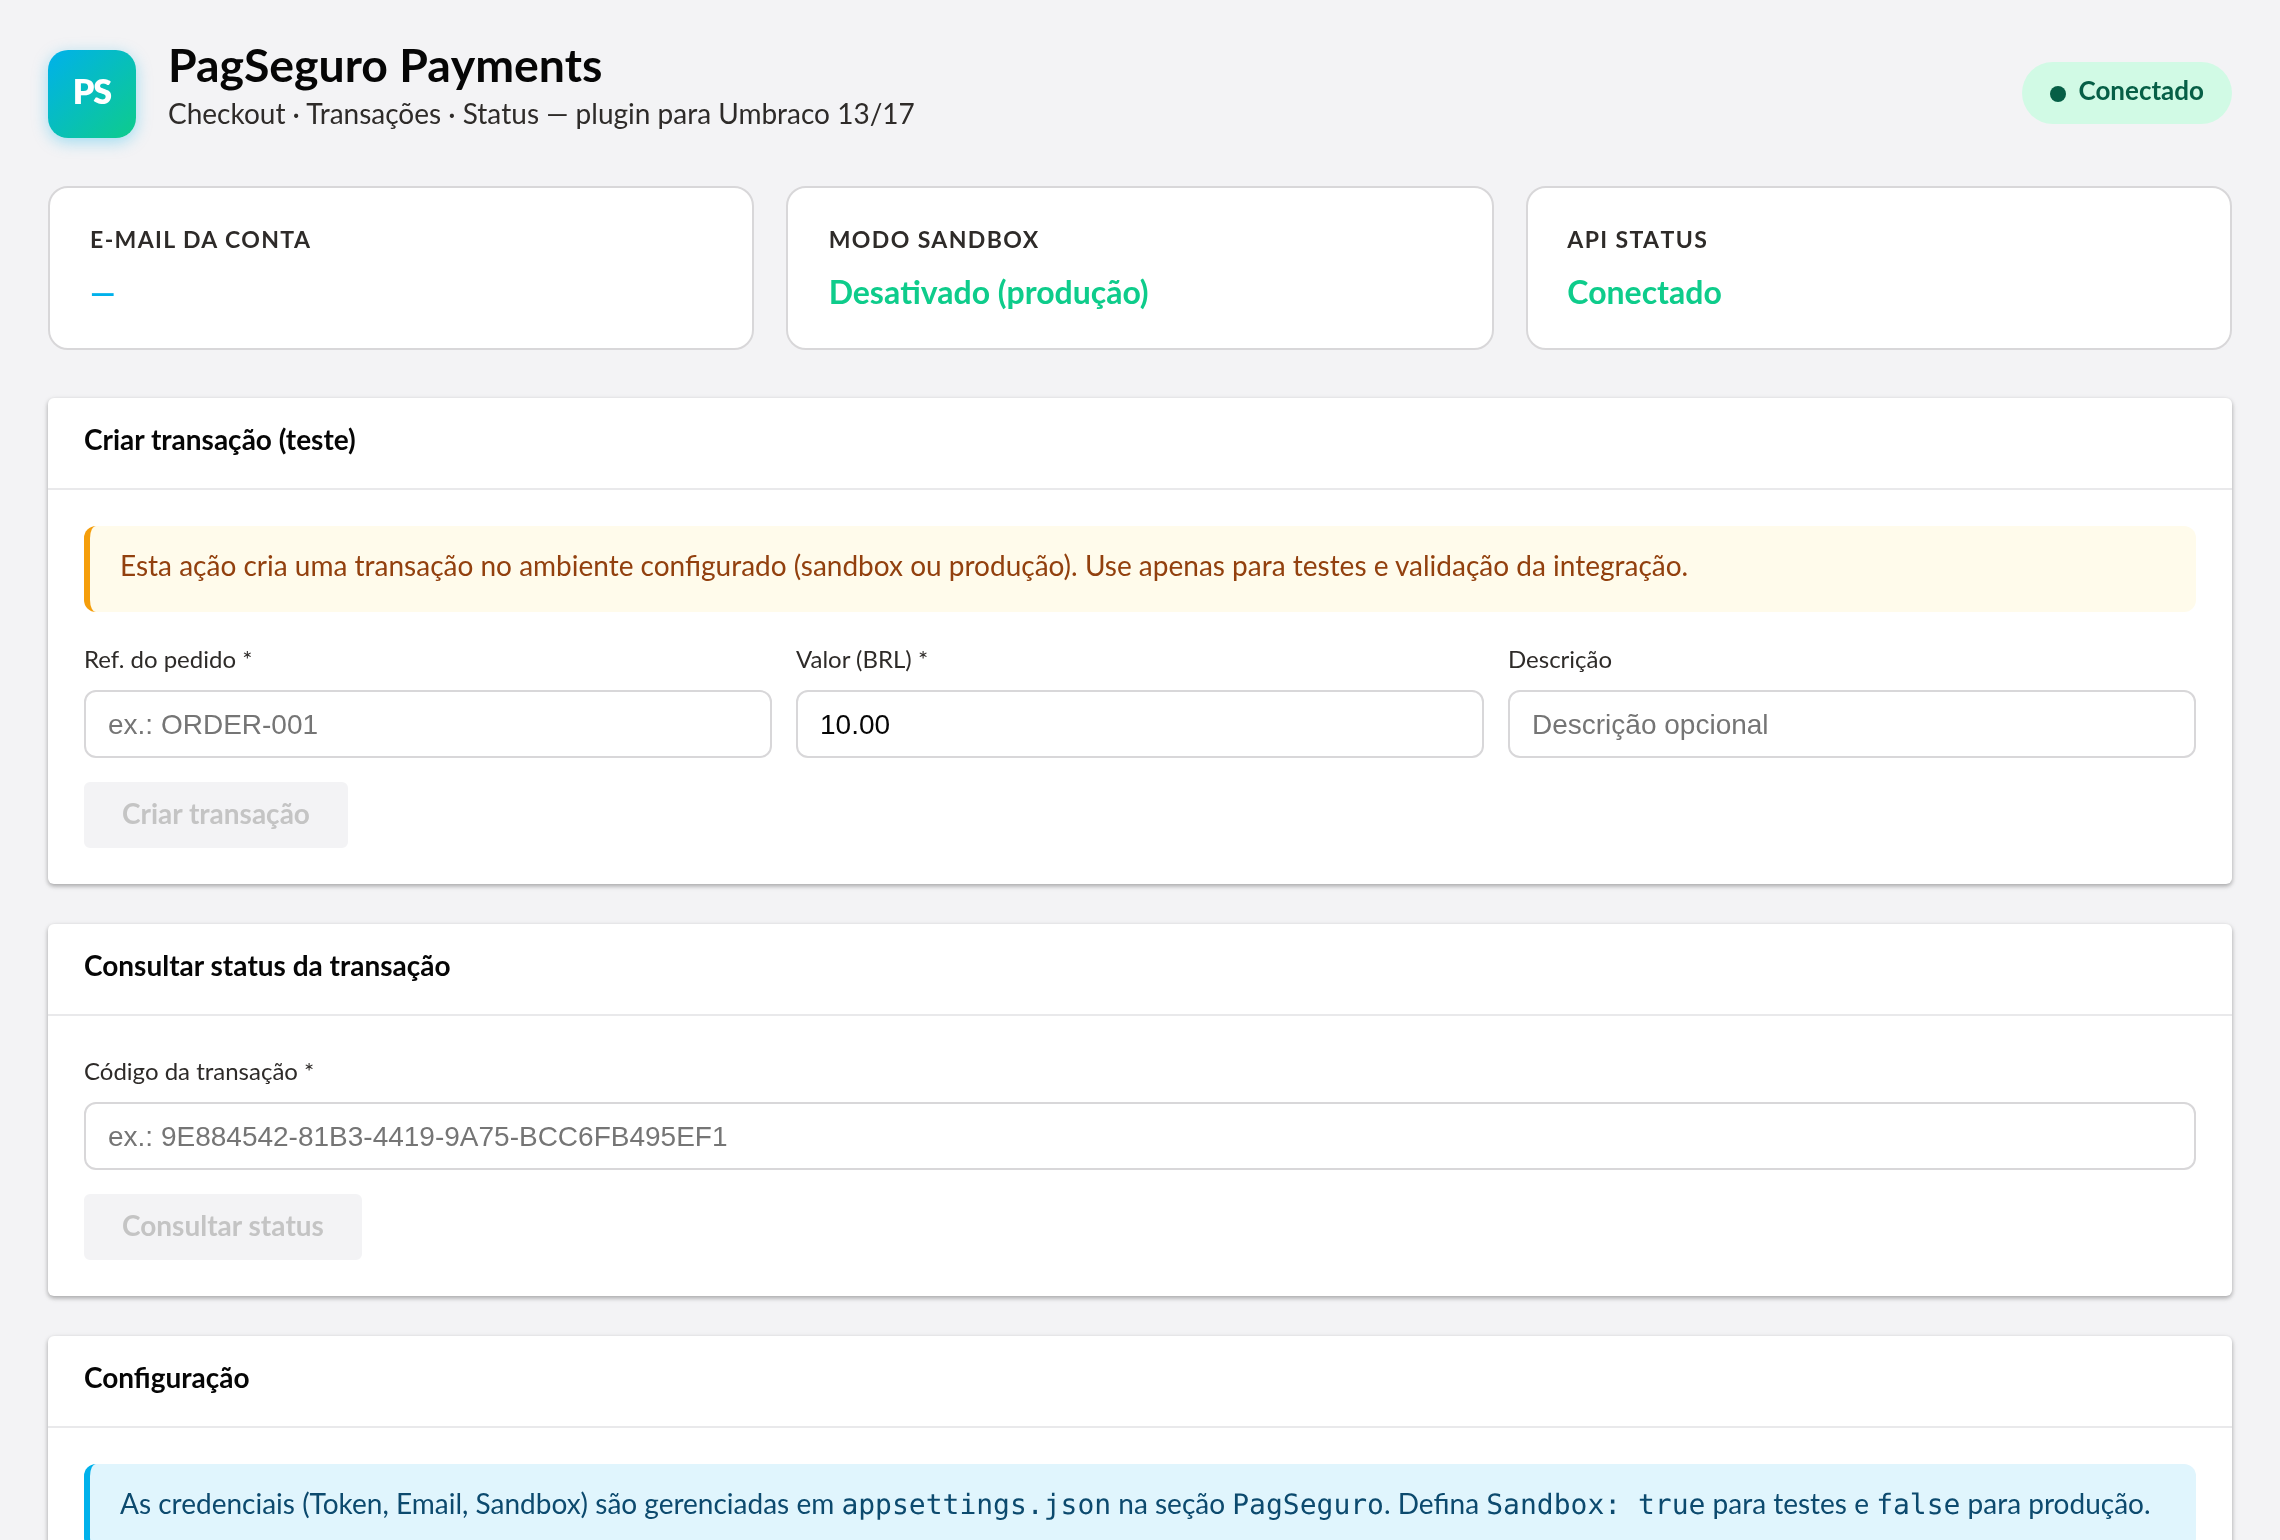Click the Ref. do pedido field label
Screen dimensions: 2280x1540
tap(168, 660)
